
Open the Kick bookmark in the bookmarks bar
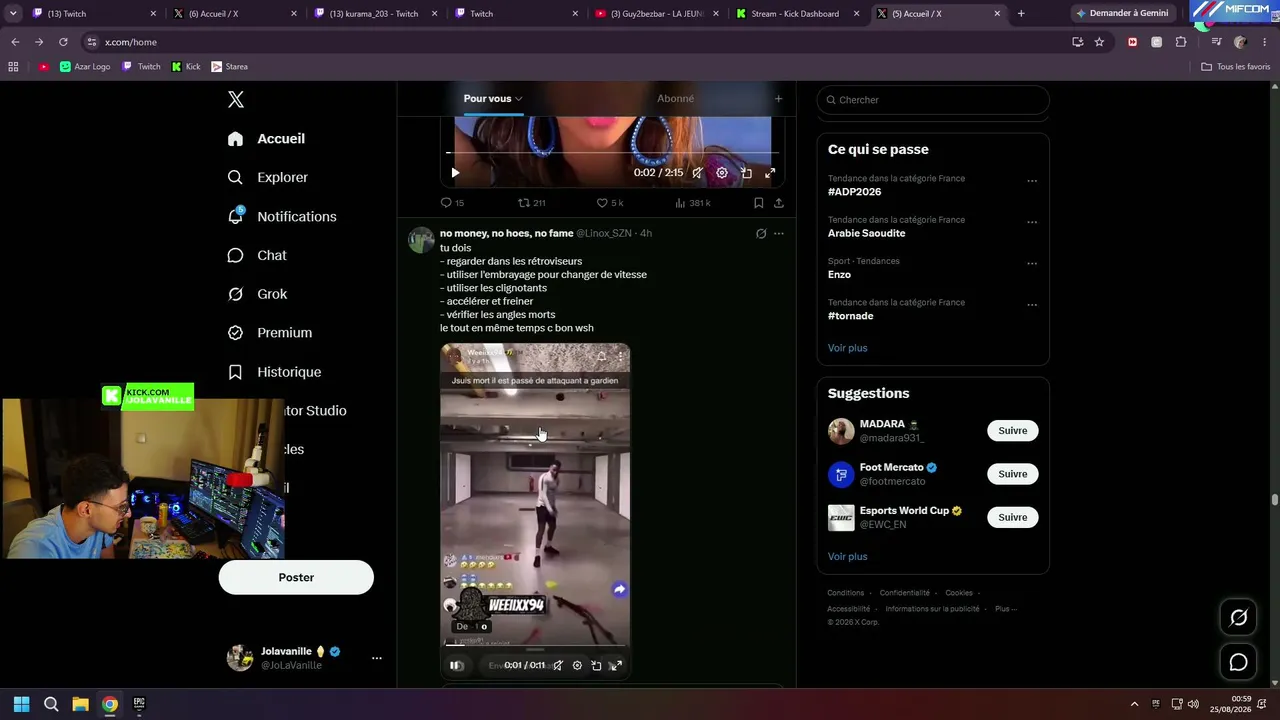tap(186, 67)
